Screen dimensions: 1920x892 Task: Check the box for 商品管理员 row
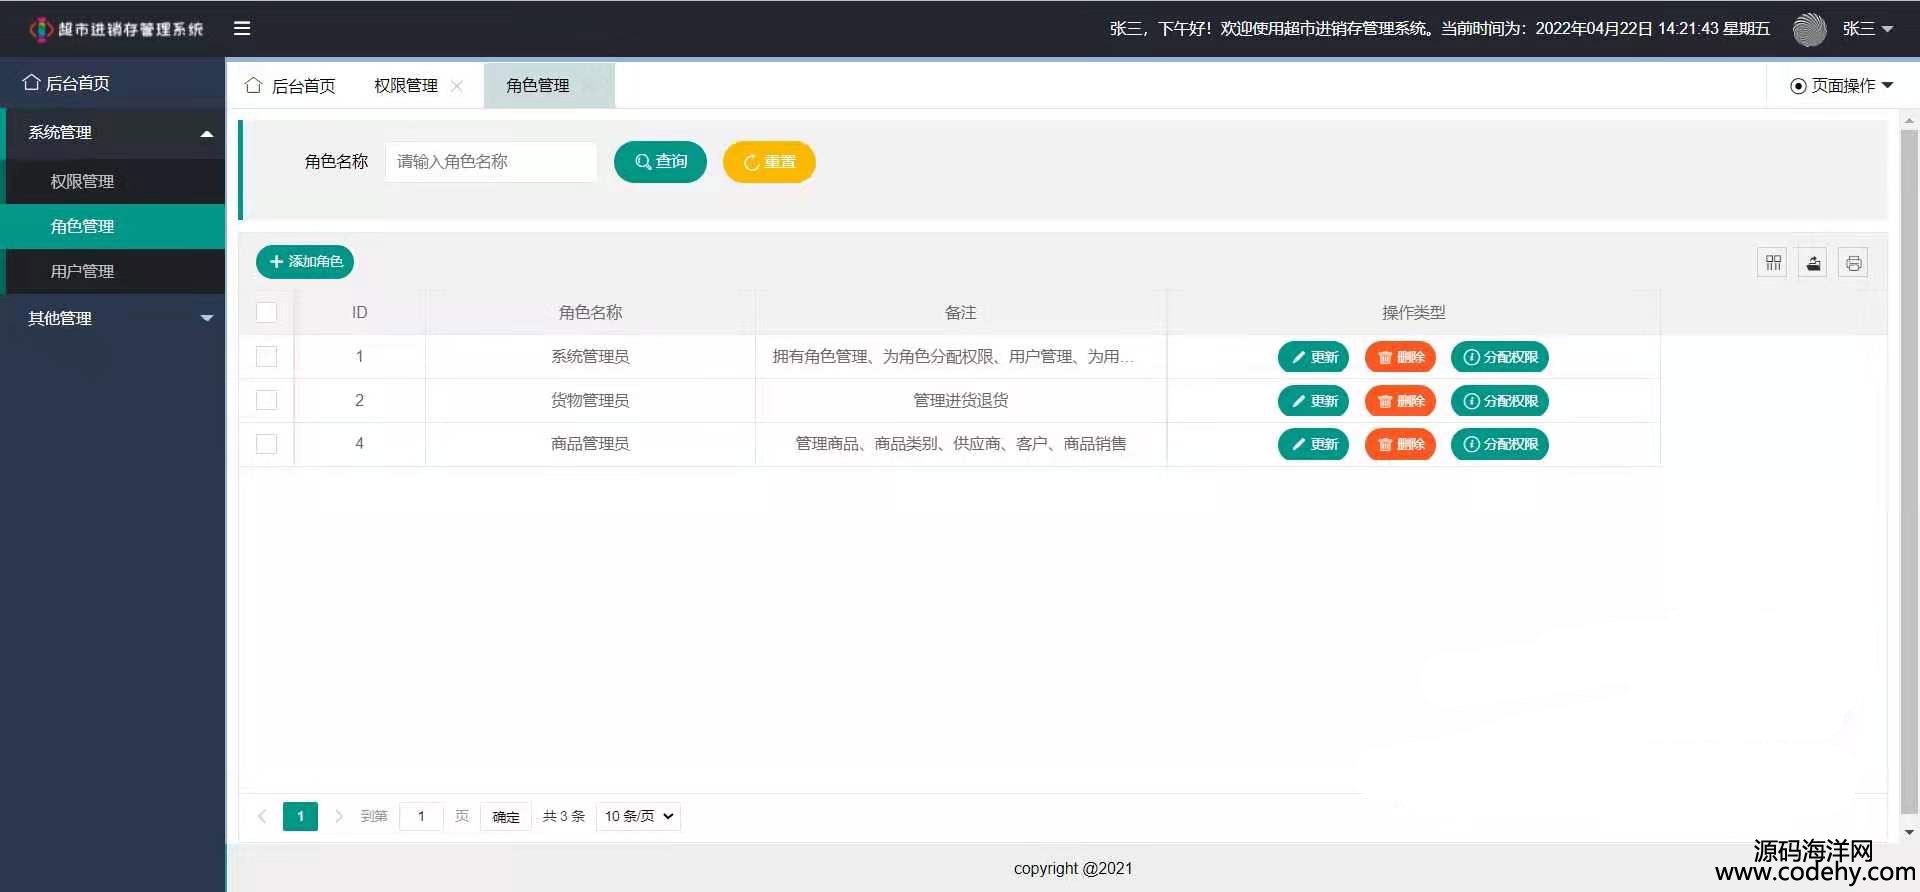[x=266, y=443]
